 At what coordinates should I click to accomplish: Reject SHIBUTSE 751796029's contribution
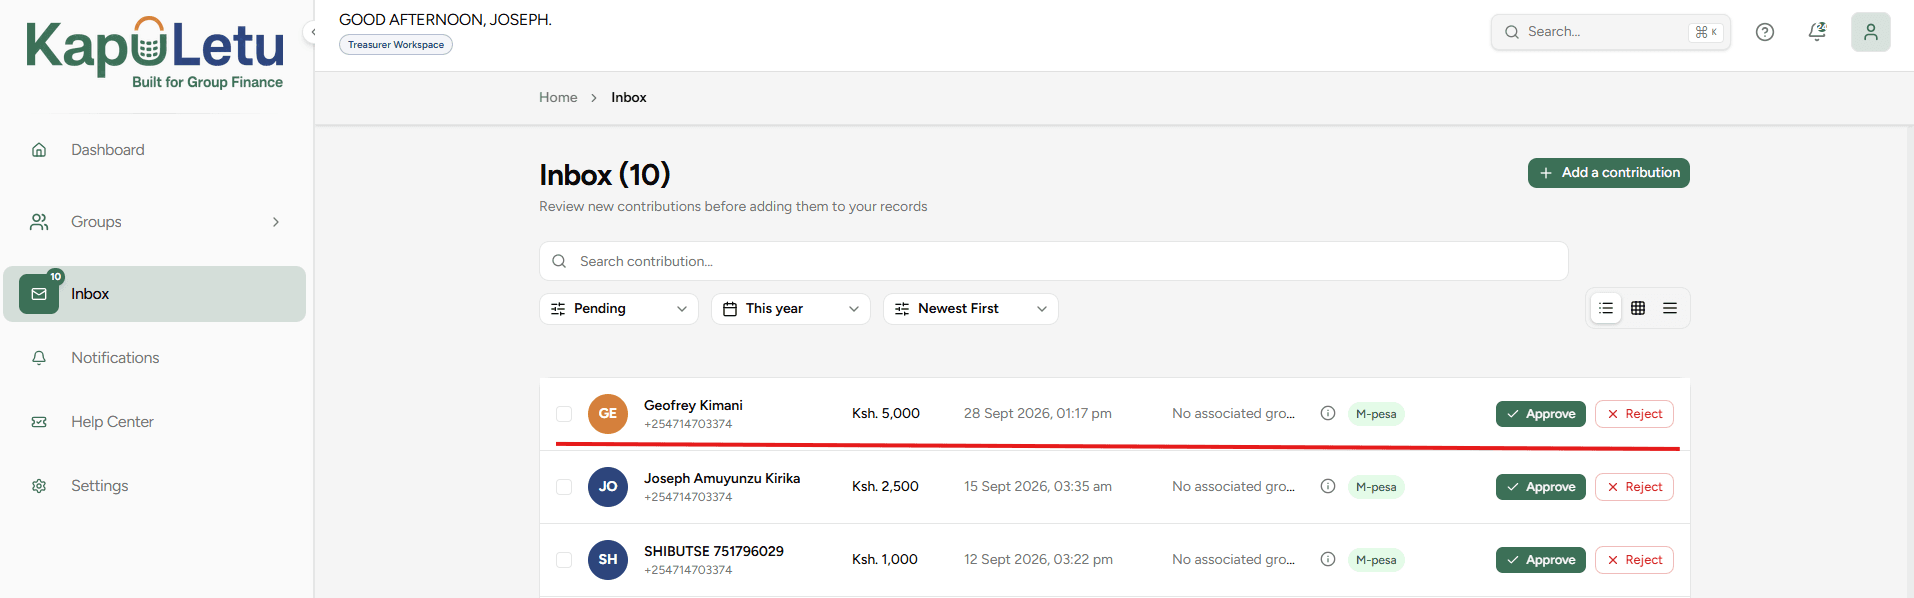[x=1634, y=560]
